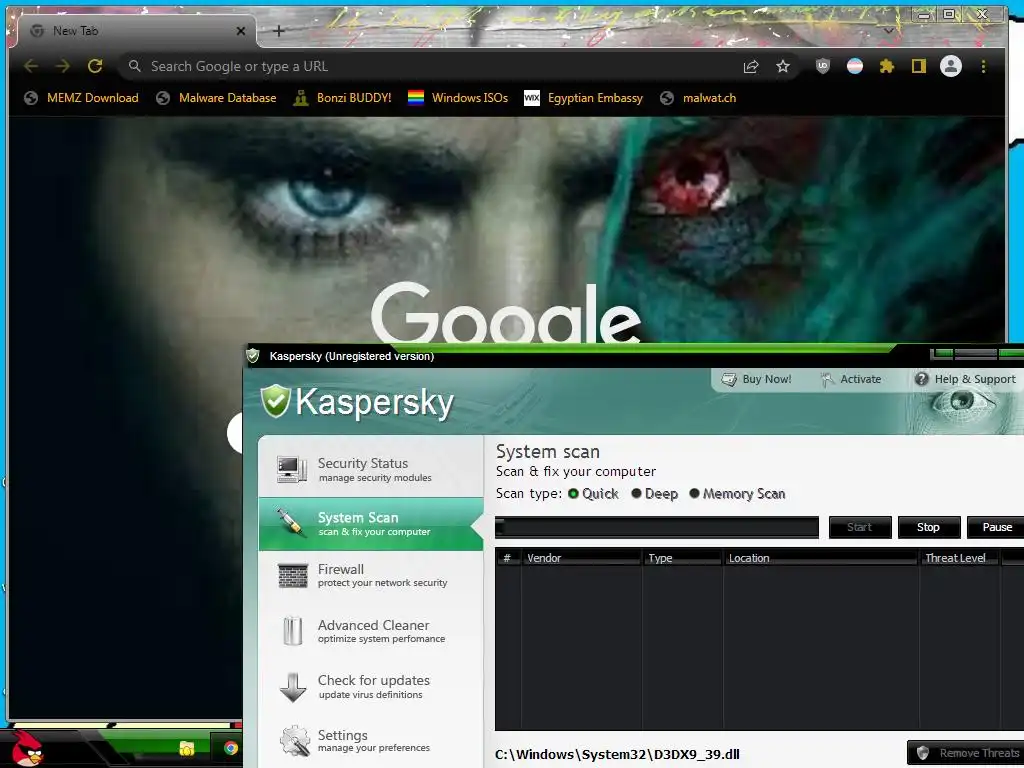Sort results by Type column
The width and height of the screenshot is (1024, 768).
click(682, 558)
